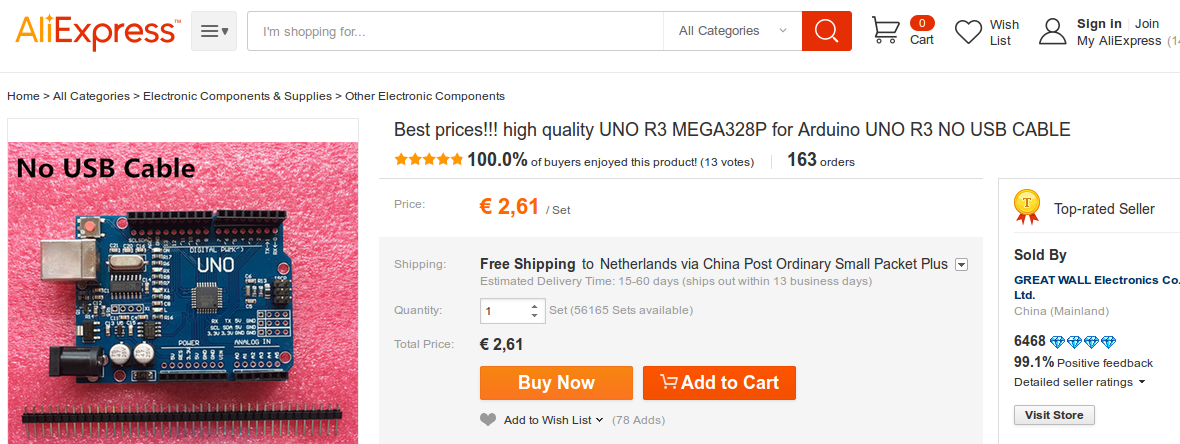Go to the Home breadcrumb

pyautogui.click(x=23, y=96)
